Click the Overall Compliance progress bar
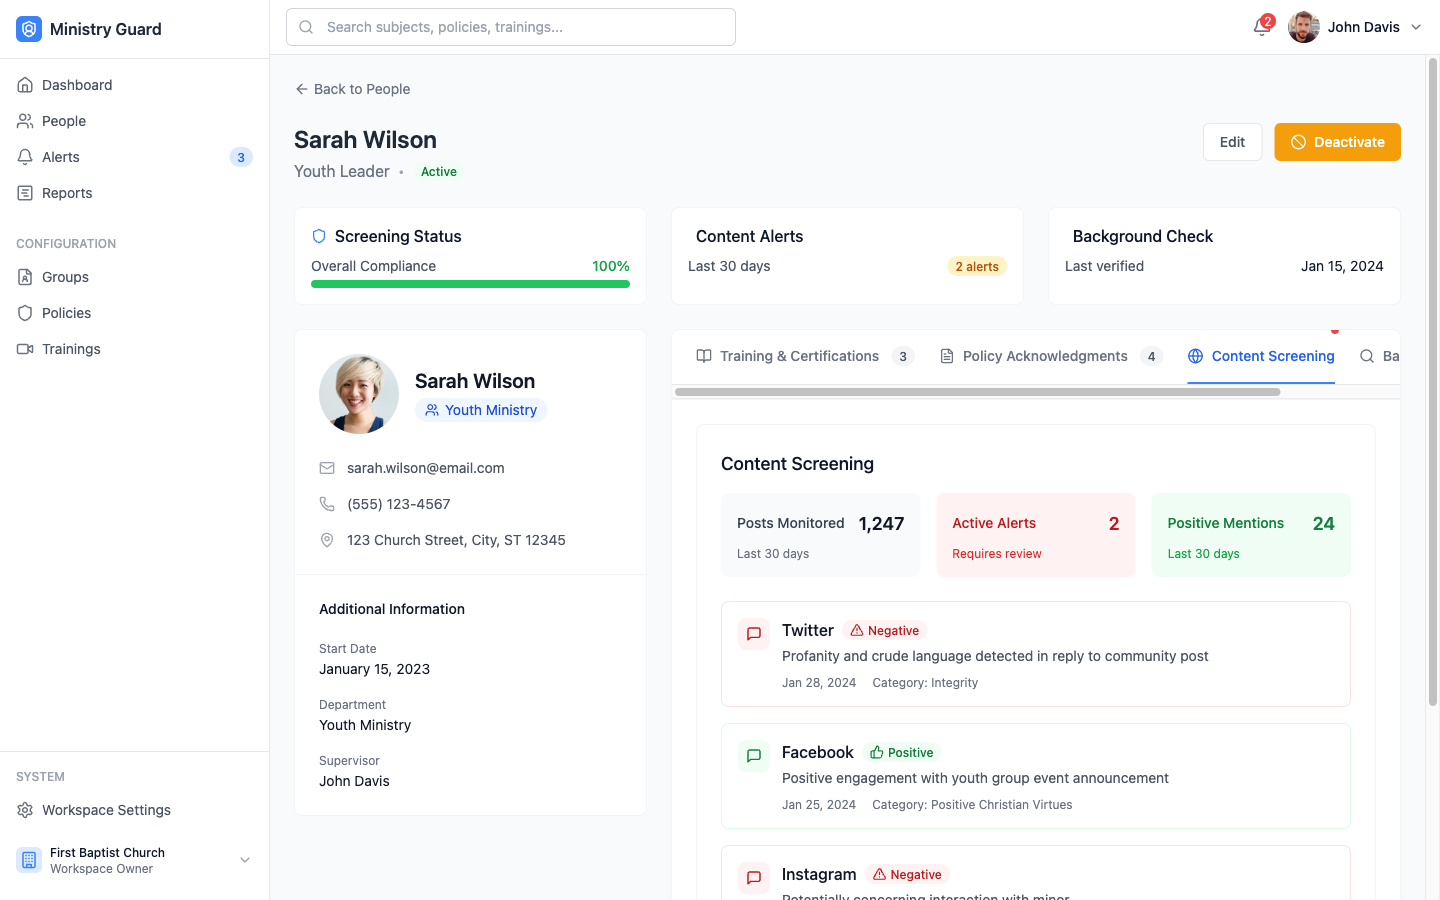Screen dimensions: 1440x900 click(470, 284)
